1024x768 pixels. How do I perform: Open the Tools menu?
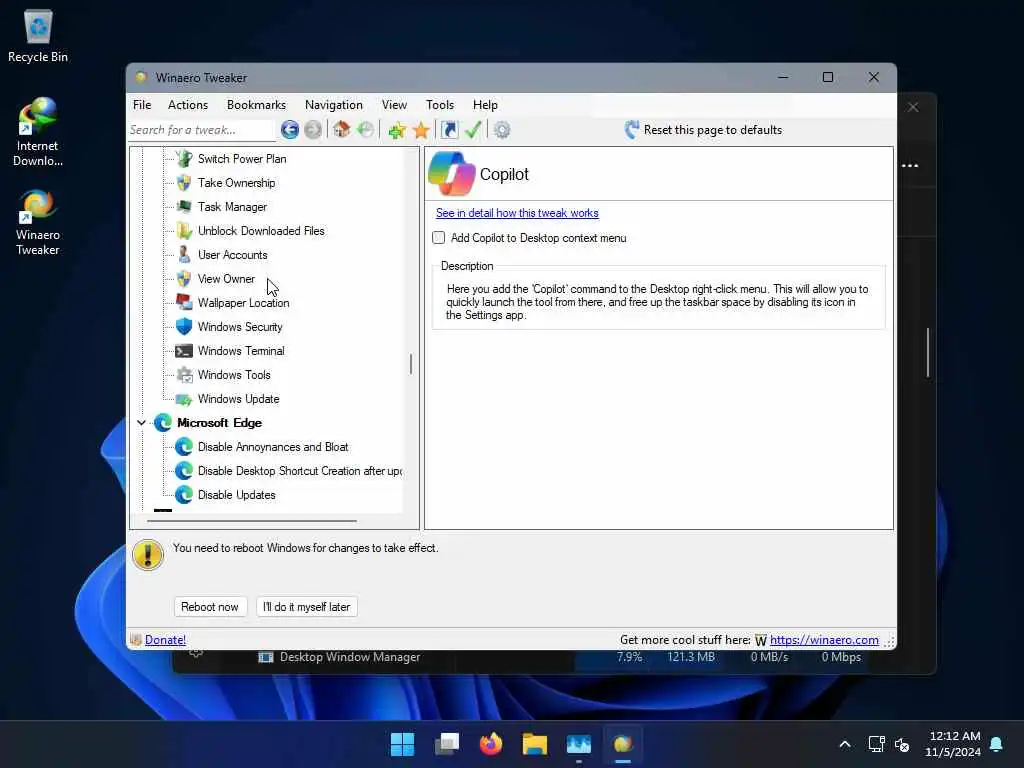pyautogui.click(x=440, y=105)
